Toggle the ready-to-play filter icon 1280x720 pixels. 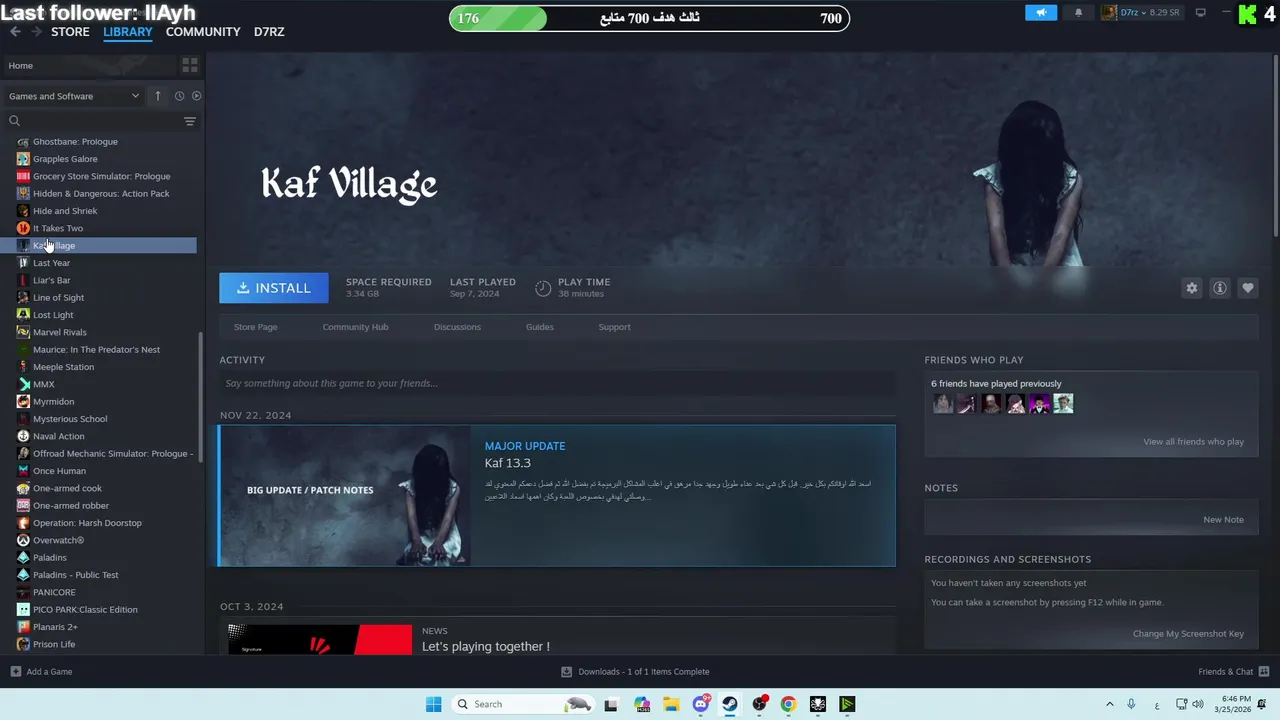pyautogui.click(x=196, y=96)
